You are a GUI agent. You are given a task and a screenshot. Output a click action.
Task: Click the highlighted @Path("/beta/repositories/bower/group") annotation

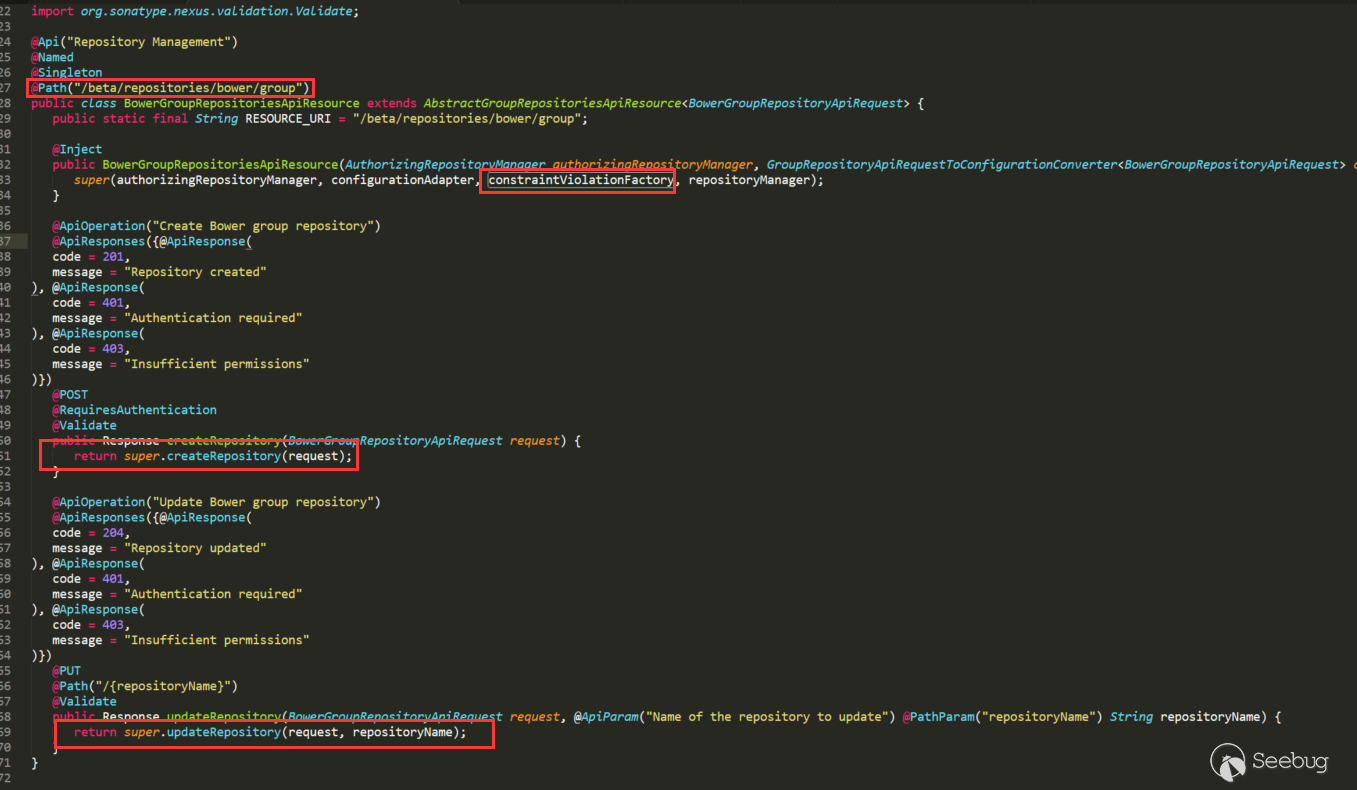(x=170, y=88)
